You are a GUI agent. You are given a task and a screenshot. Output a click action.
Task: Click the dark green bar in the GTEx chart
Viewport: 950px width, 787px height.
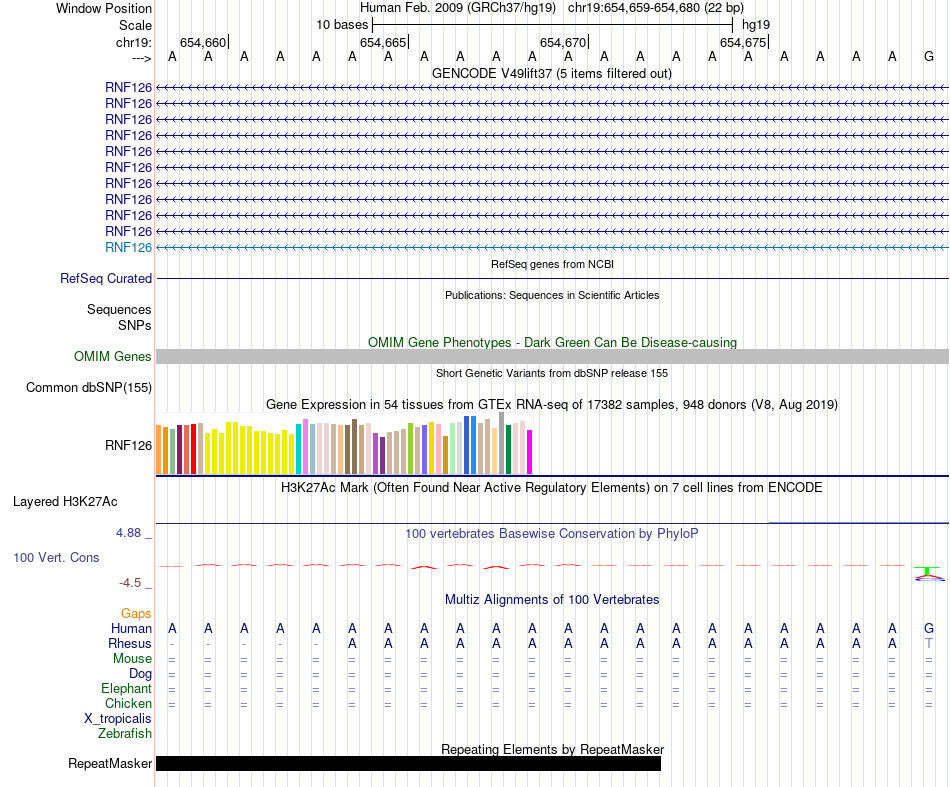(508, 449)
